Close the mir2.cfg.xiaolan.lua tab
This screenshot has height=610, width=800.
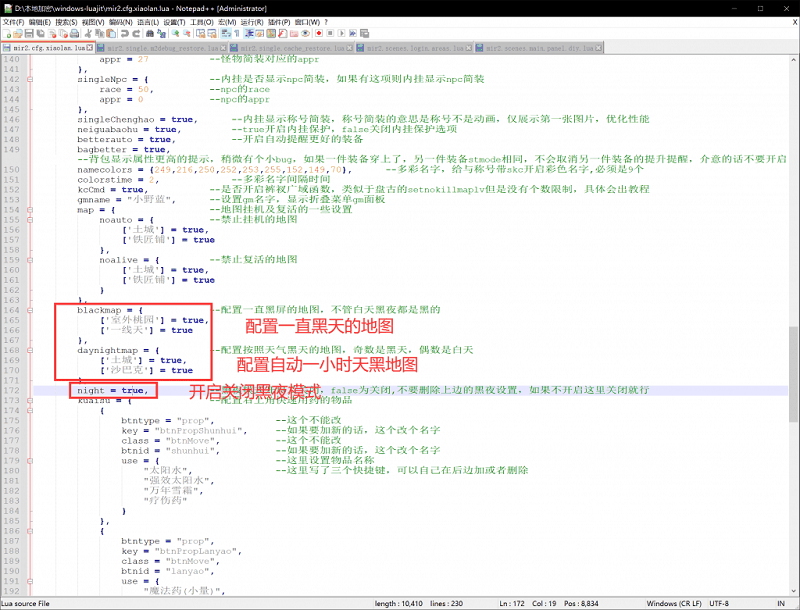(90, 47)
